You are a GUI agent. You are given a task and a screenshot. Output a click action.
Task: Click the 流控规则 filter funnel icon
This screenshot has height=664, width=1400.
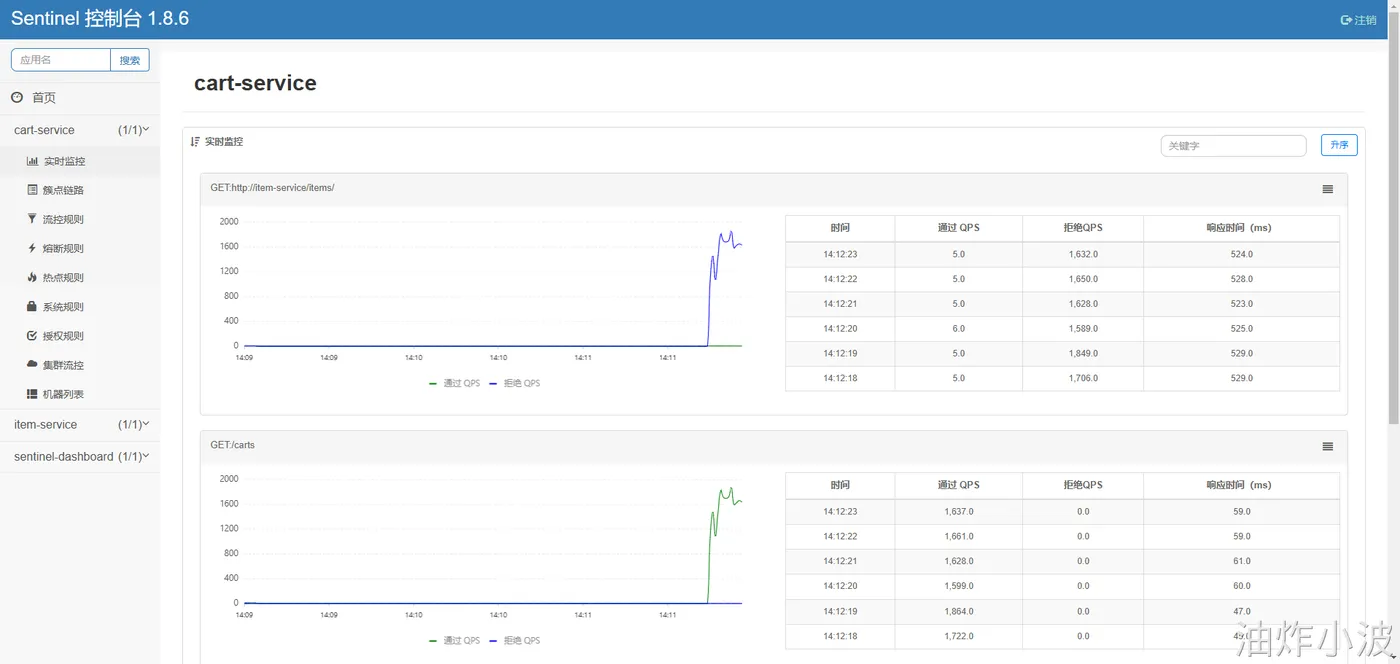pos(32,219)
